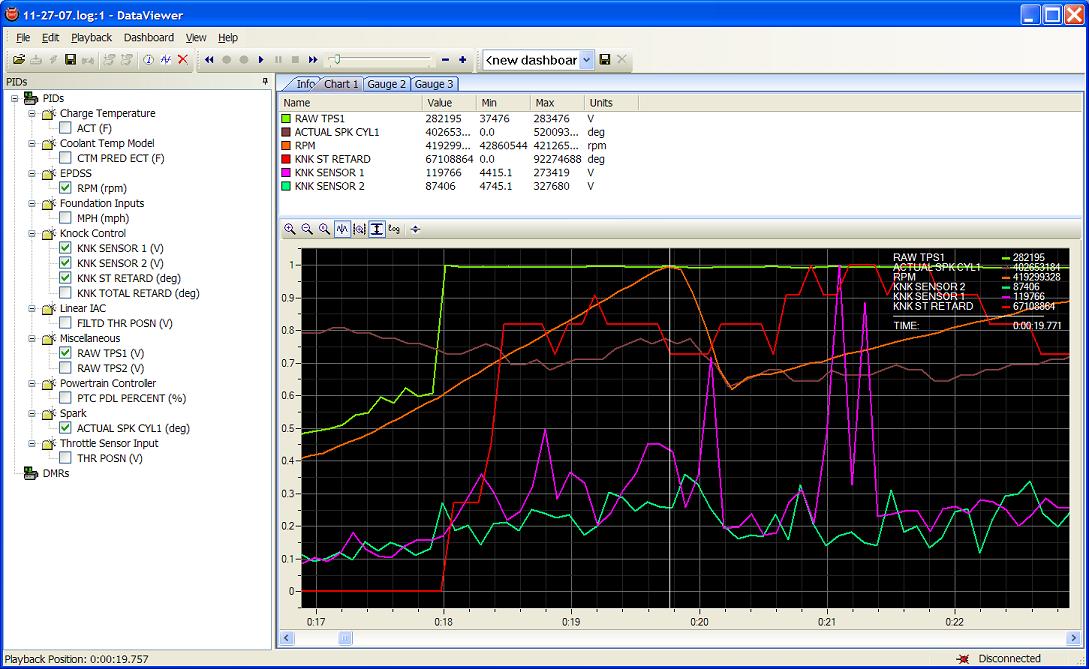
Task: Collapse the Charge Temperature tree node
Action: [x=32, y=113]
